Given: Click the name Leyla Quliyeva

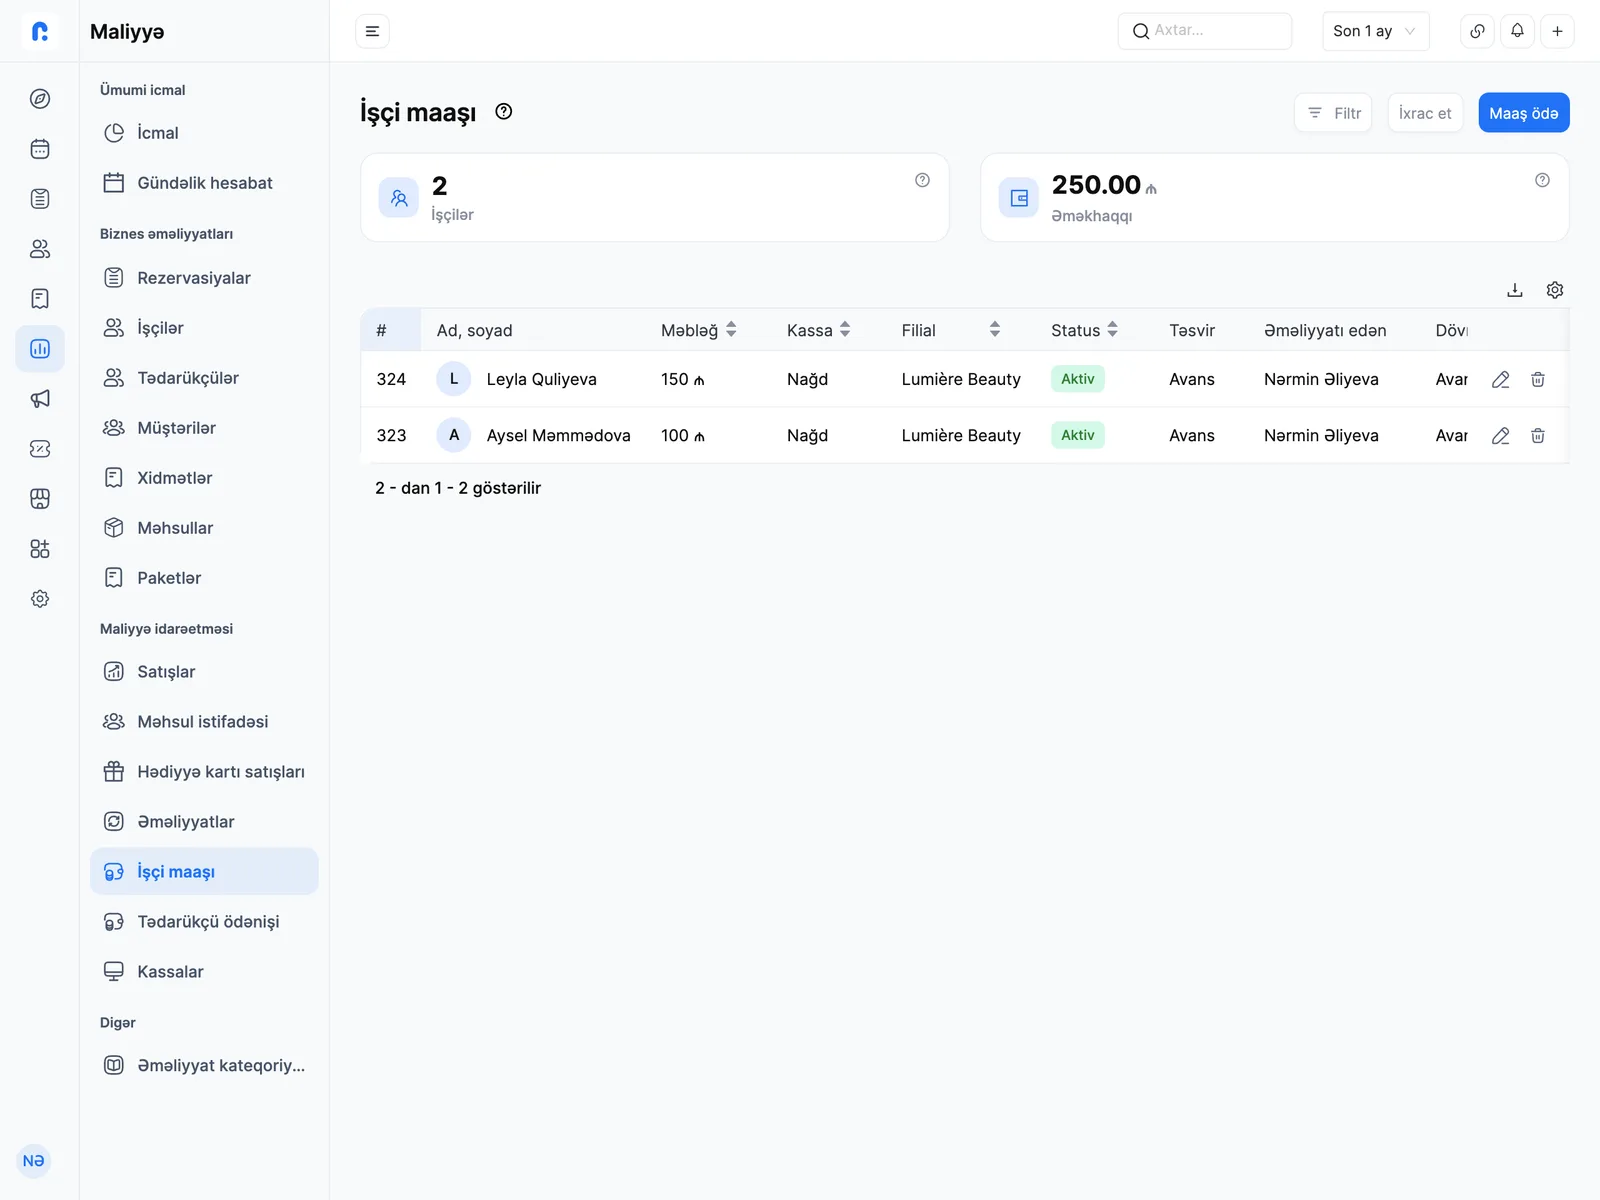Looking at the screenshot, I should tap(542, 379).
